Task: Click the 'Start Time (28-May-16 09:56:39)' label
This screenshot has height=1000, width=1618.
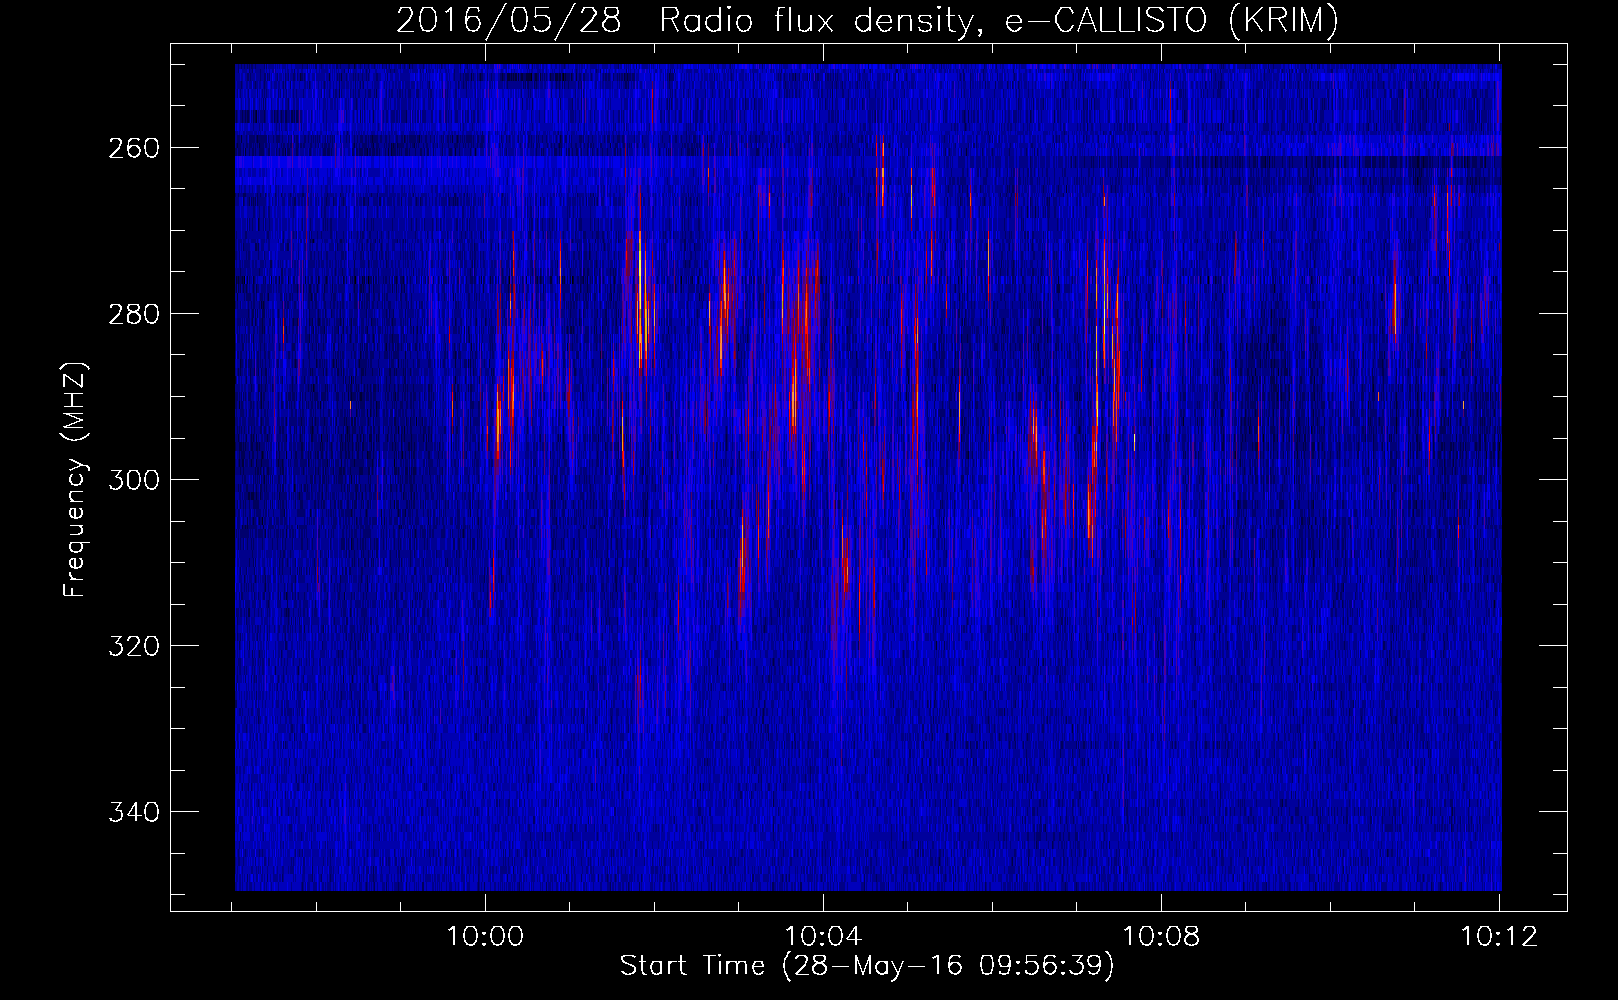Action: [x=867, y=966]
